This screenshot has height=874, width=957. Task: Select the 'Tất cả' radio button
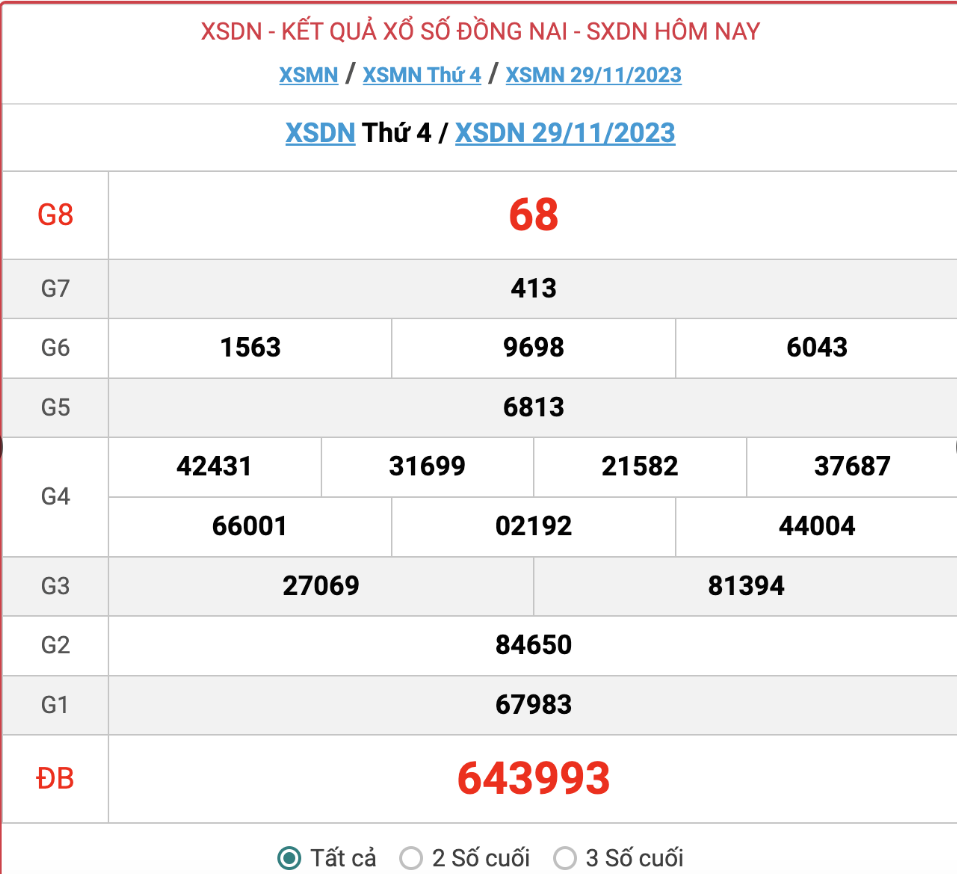pyautogui.click(x=289, y=858)
